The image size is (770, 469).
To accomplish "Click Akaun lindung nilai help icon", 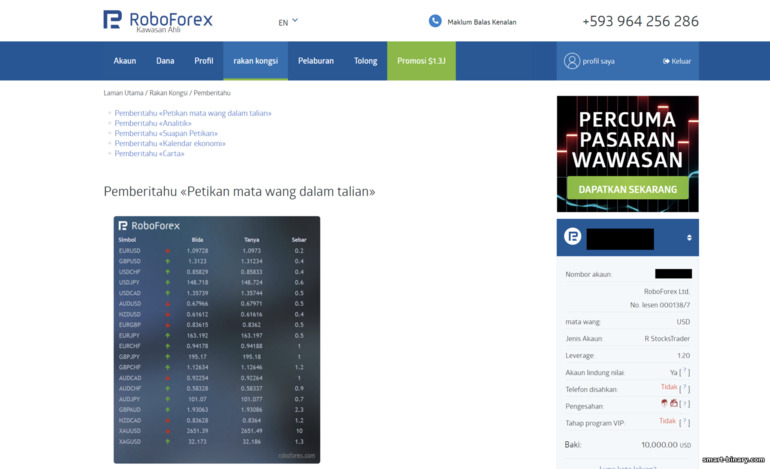I will click(x=685, y=372).
